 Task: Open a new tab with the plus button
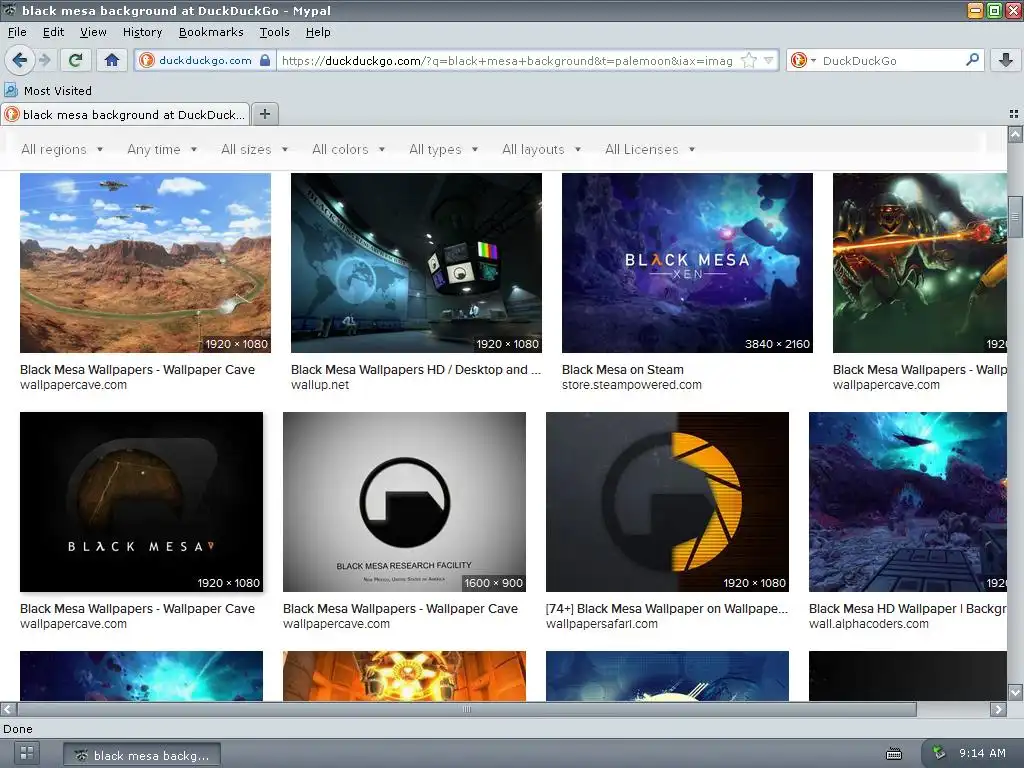tap(264, 114)
